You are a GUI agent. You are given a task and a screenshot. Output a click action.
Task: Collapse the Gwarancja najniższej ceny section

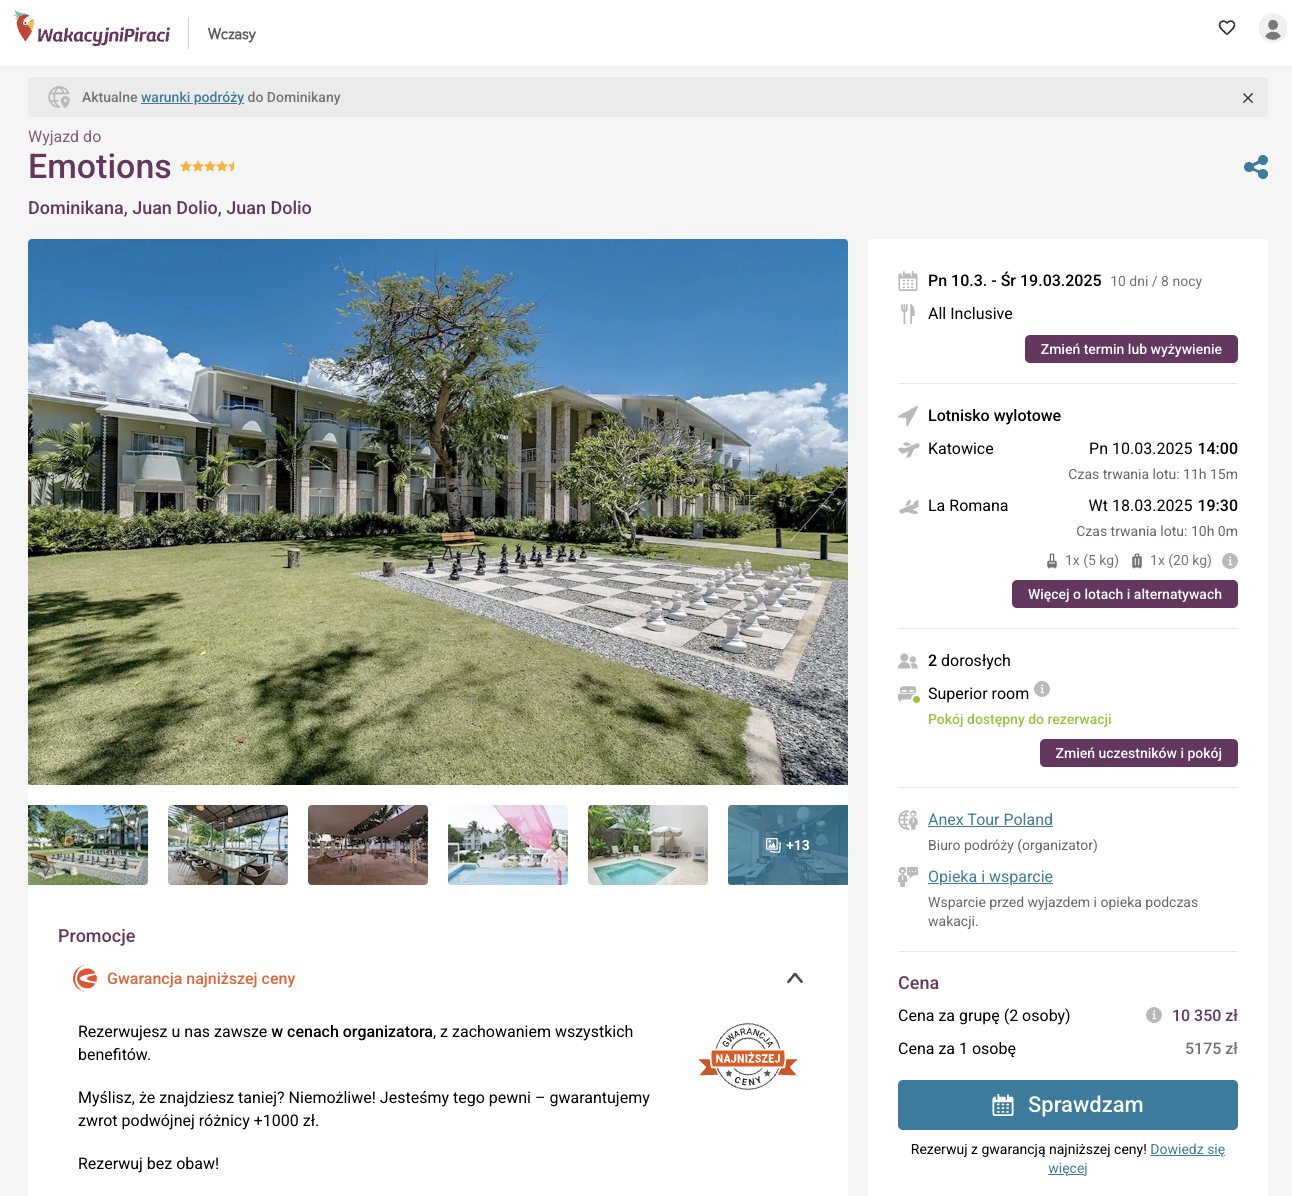pos(795,978)
